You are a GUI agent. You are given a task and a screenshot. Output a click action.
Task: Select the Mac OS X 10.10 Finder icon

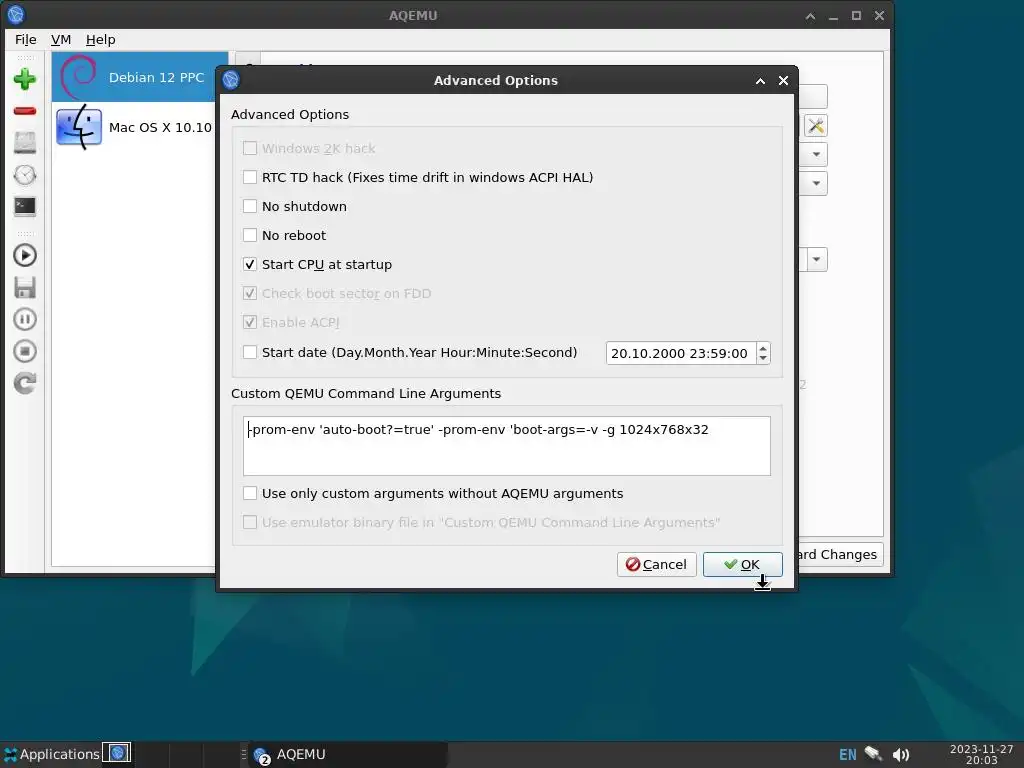coord(79,127)
